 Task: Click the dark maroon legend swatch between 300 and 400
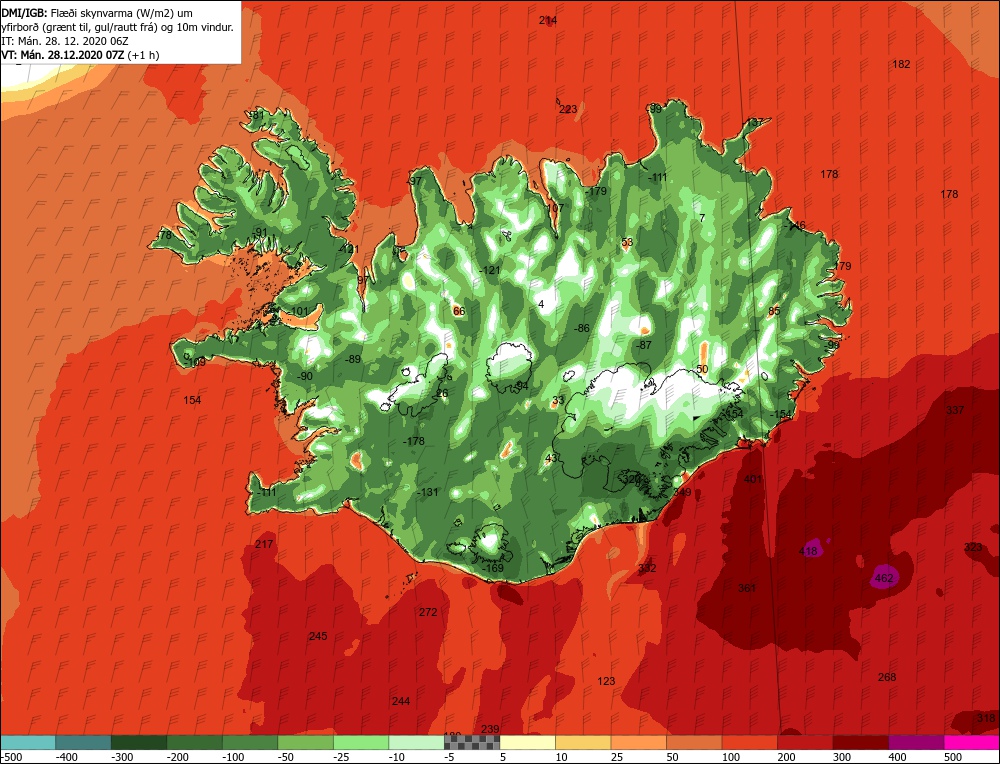[860, 742]
